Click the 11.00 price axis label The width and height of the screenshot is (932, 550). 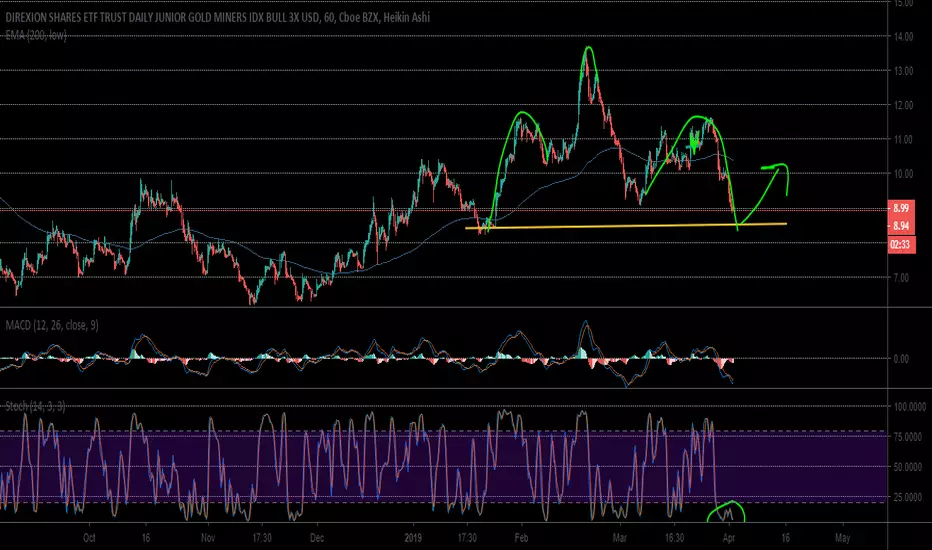pos(904,140)
